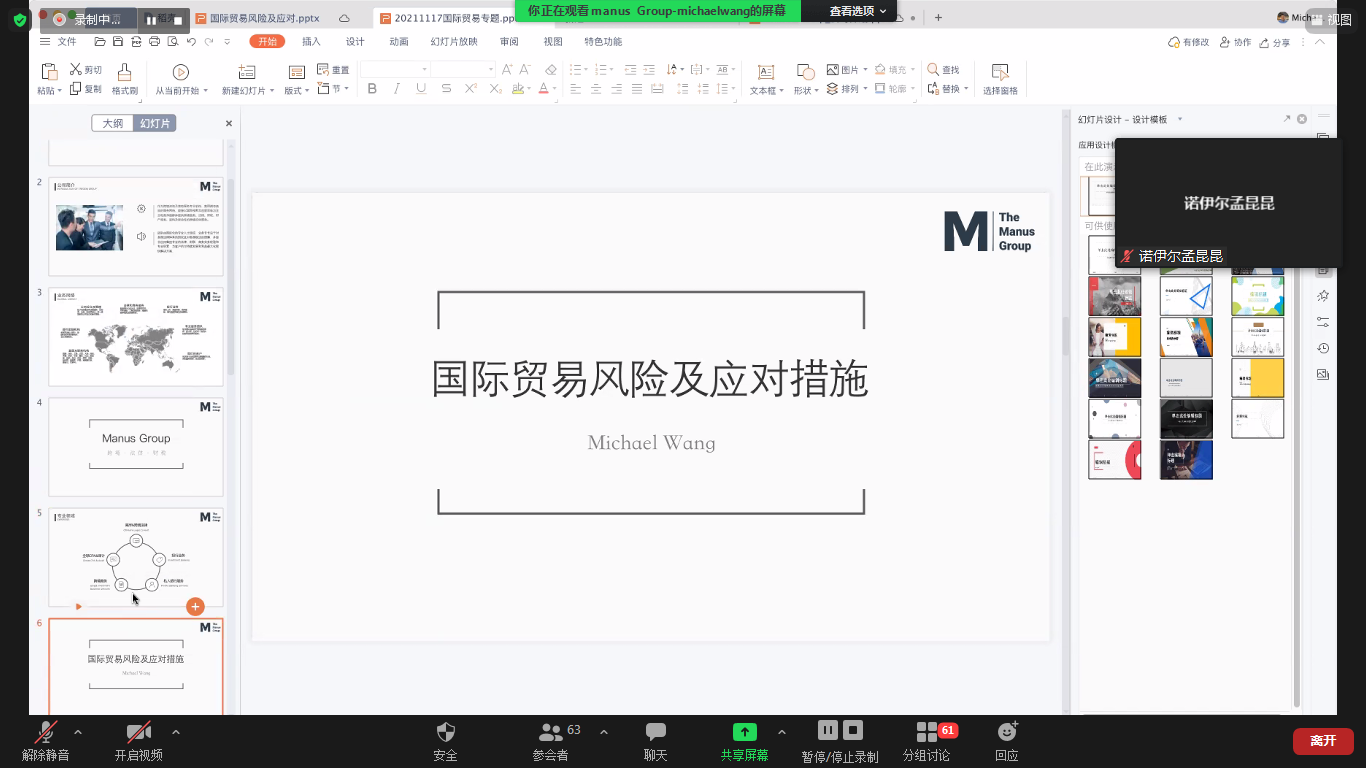Viewport: 1366px width, 768px height.
Task: Click the Text Box (文本框) icon
Action: (765, 72)
